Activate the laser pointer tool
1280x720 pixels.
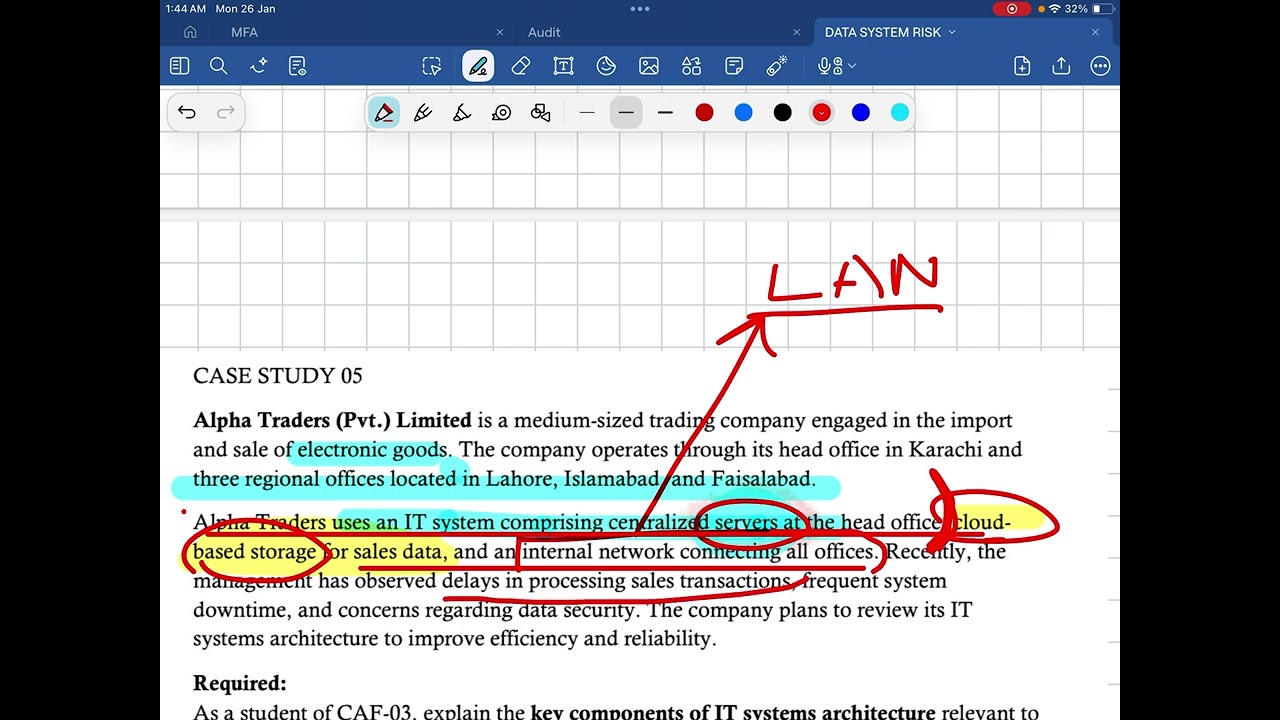[777, 66]
